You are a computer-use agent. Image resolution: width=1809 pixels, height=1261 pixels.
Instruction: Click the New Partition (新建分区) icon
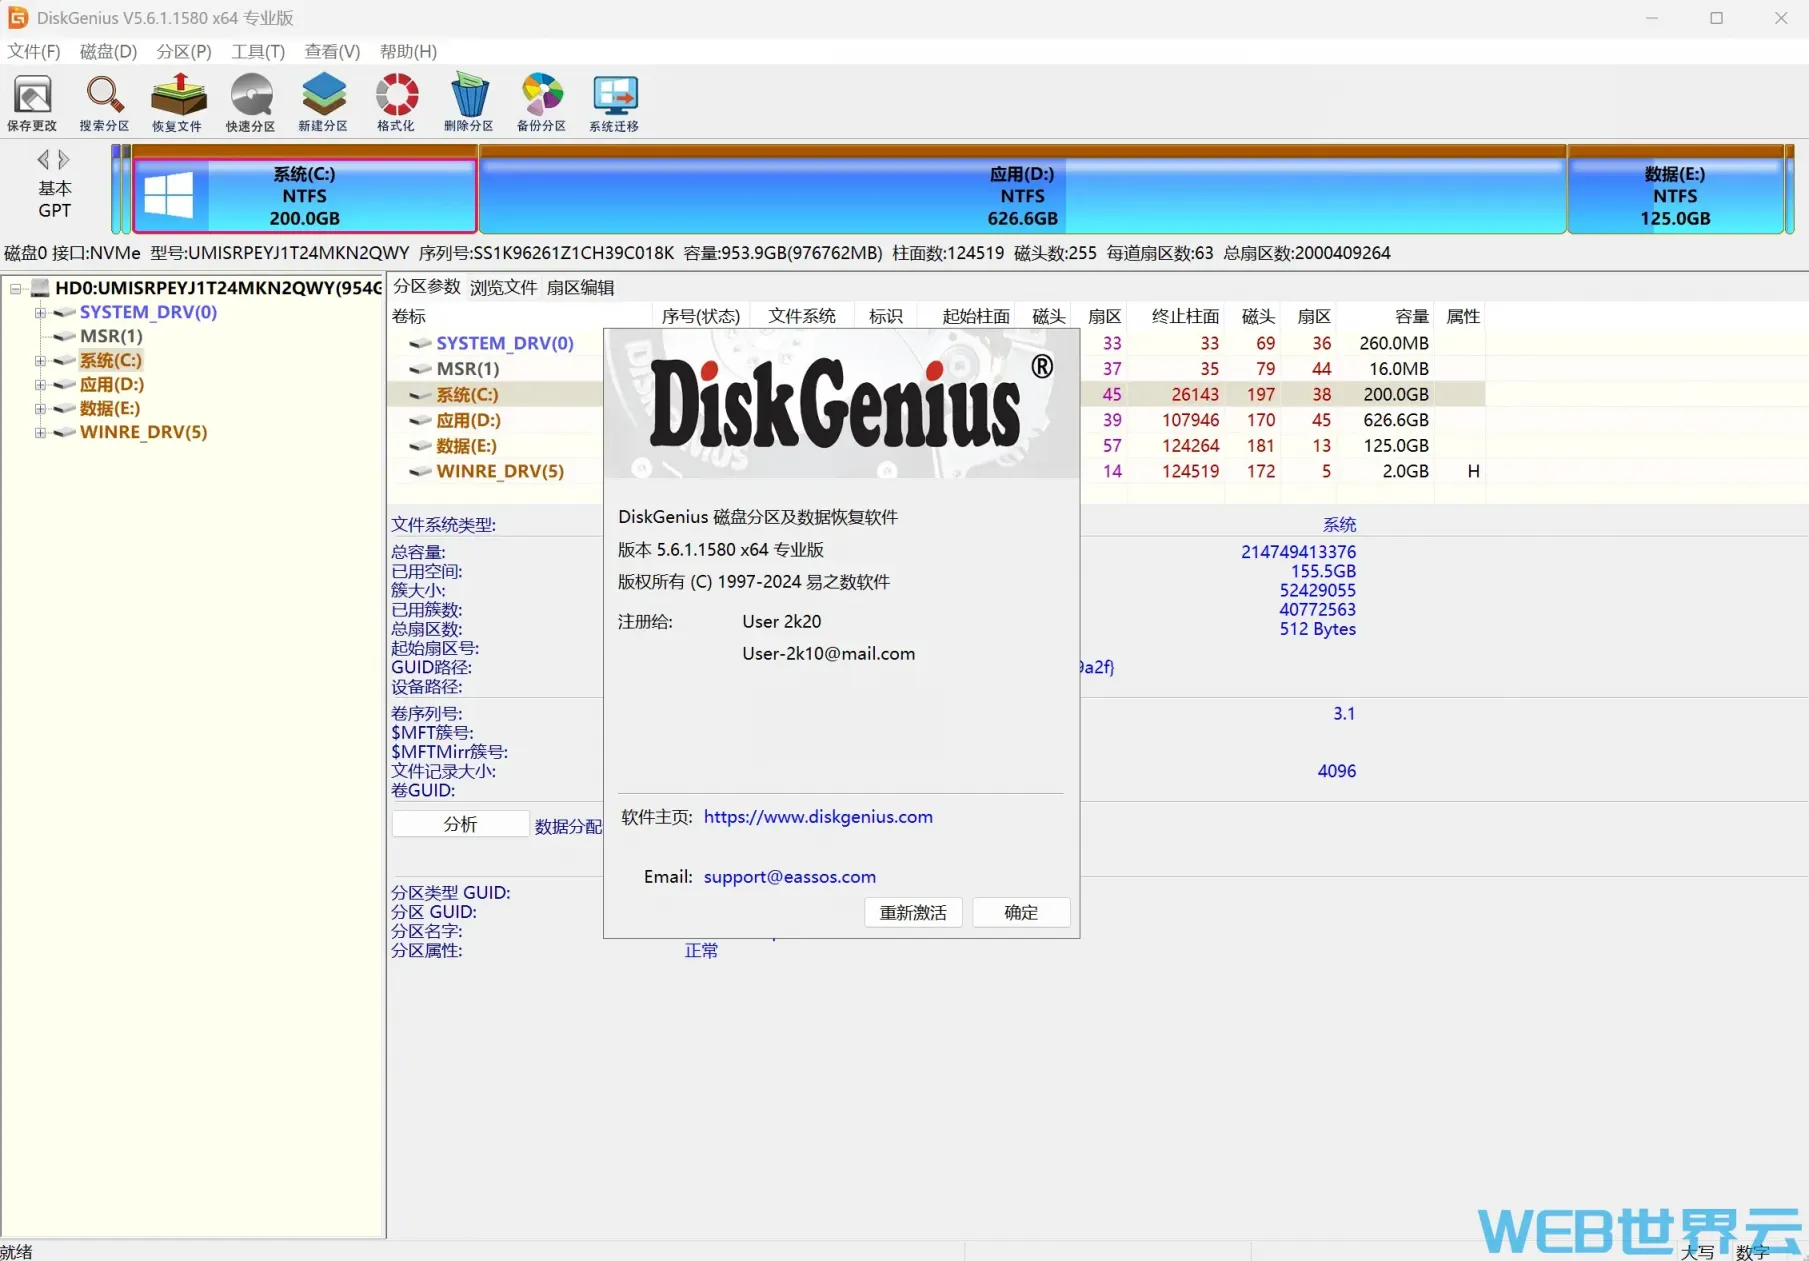[x=323, y=102]
